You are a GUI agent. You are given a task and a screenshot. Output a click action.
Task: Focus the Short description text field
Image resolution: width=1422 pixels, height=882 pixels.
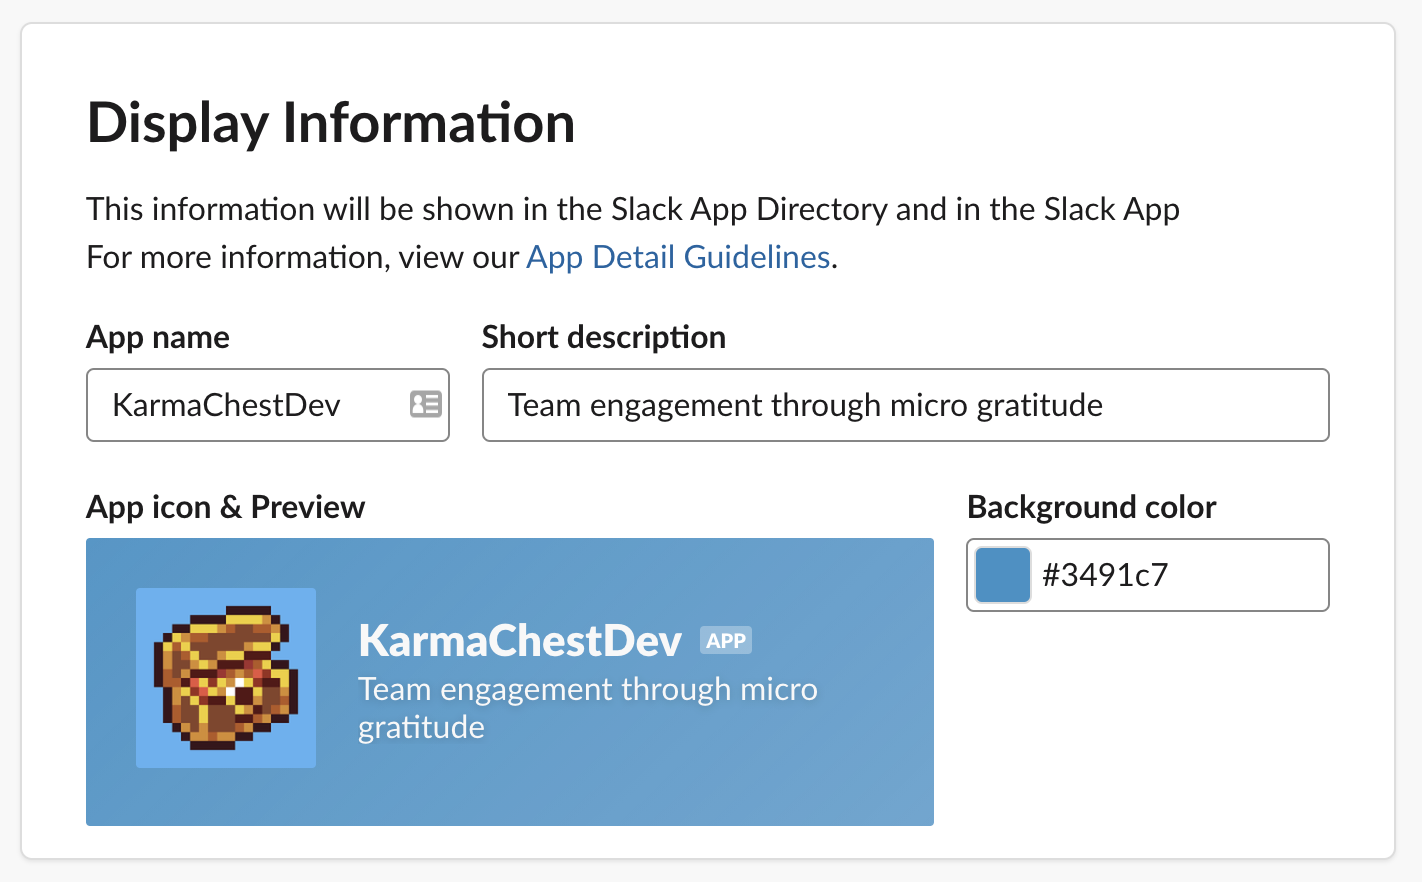[906, 405]
